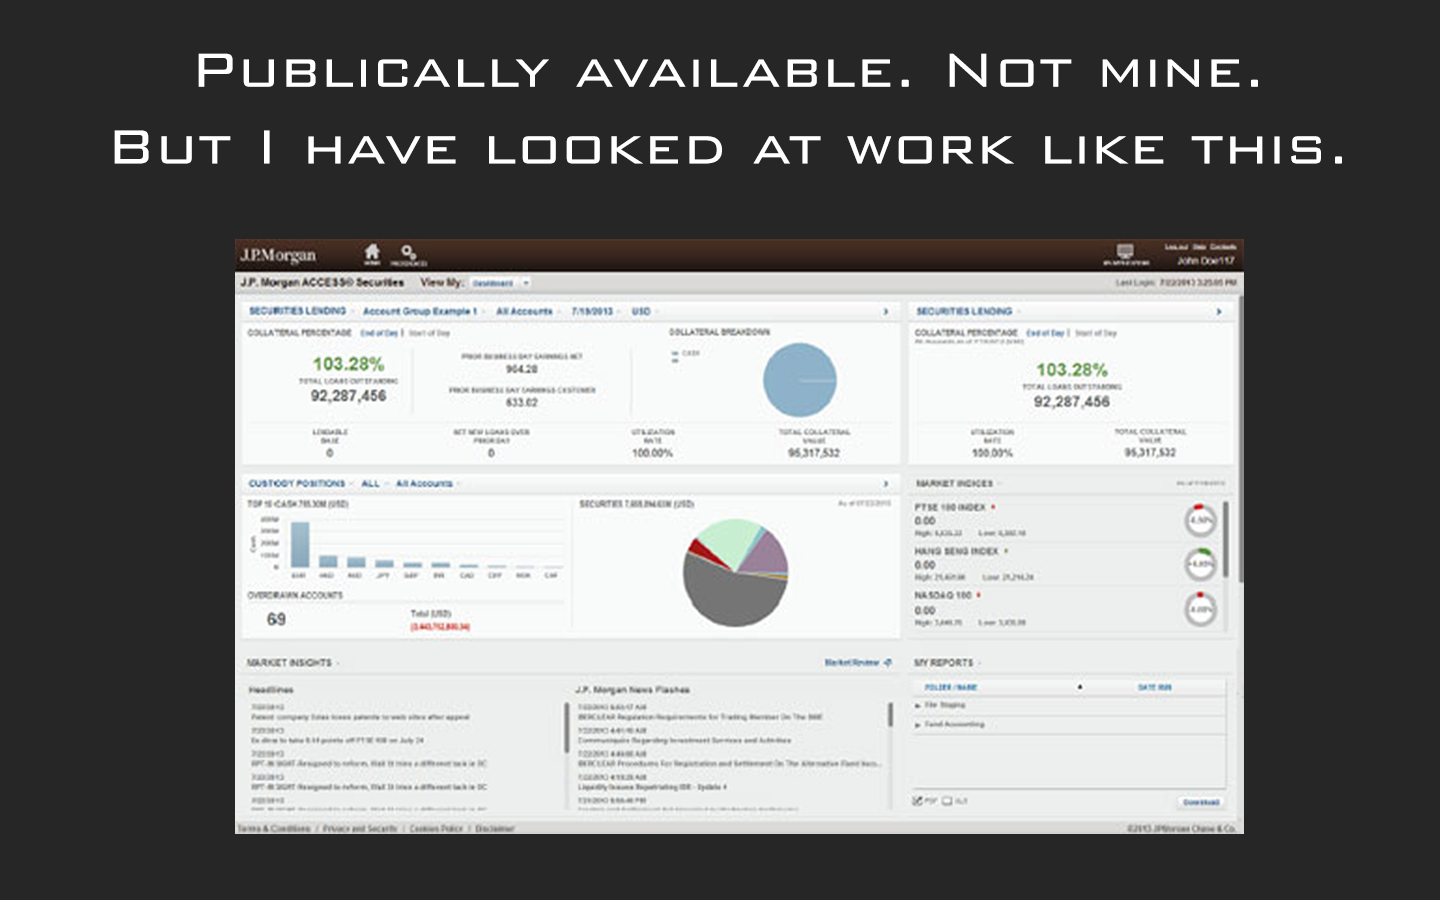Click the blue collateral breakdown pie chart
This screenshot has height=900, width=1440.
pyautogui.click(x=800, y=380)
